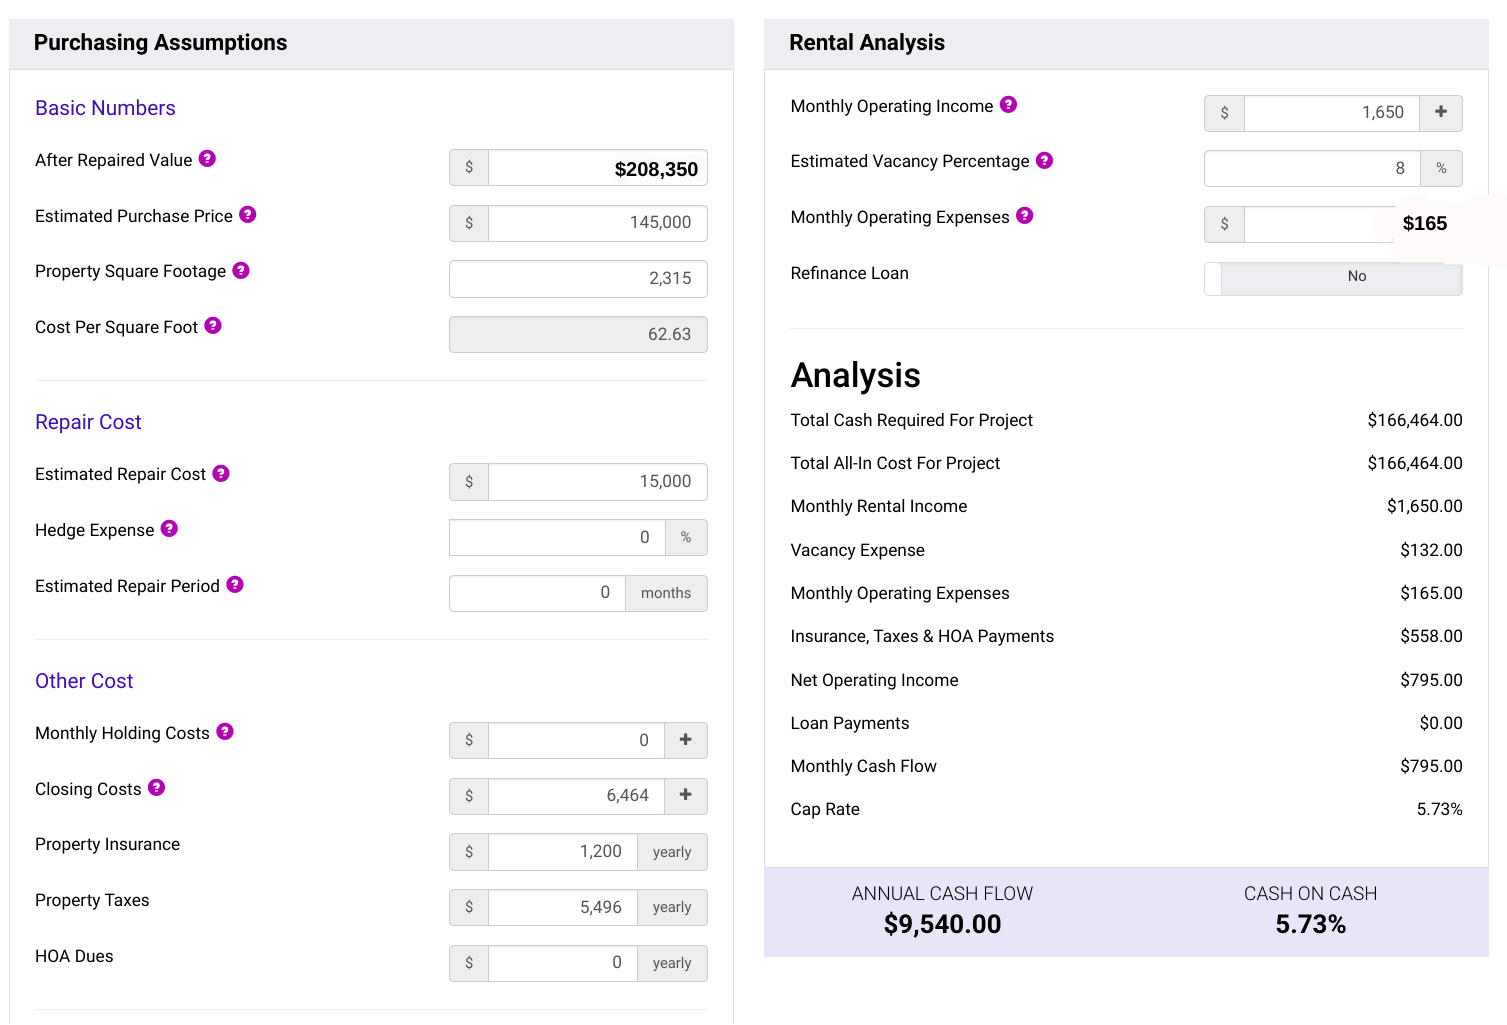
Task: Select the Estimated Repair Cost field
Action: (x=597, y=482)
